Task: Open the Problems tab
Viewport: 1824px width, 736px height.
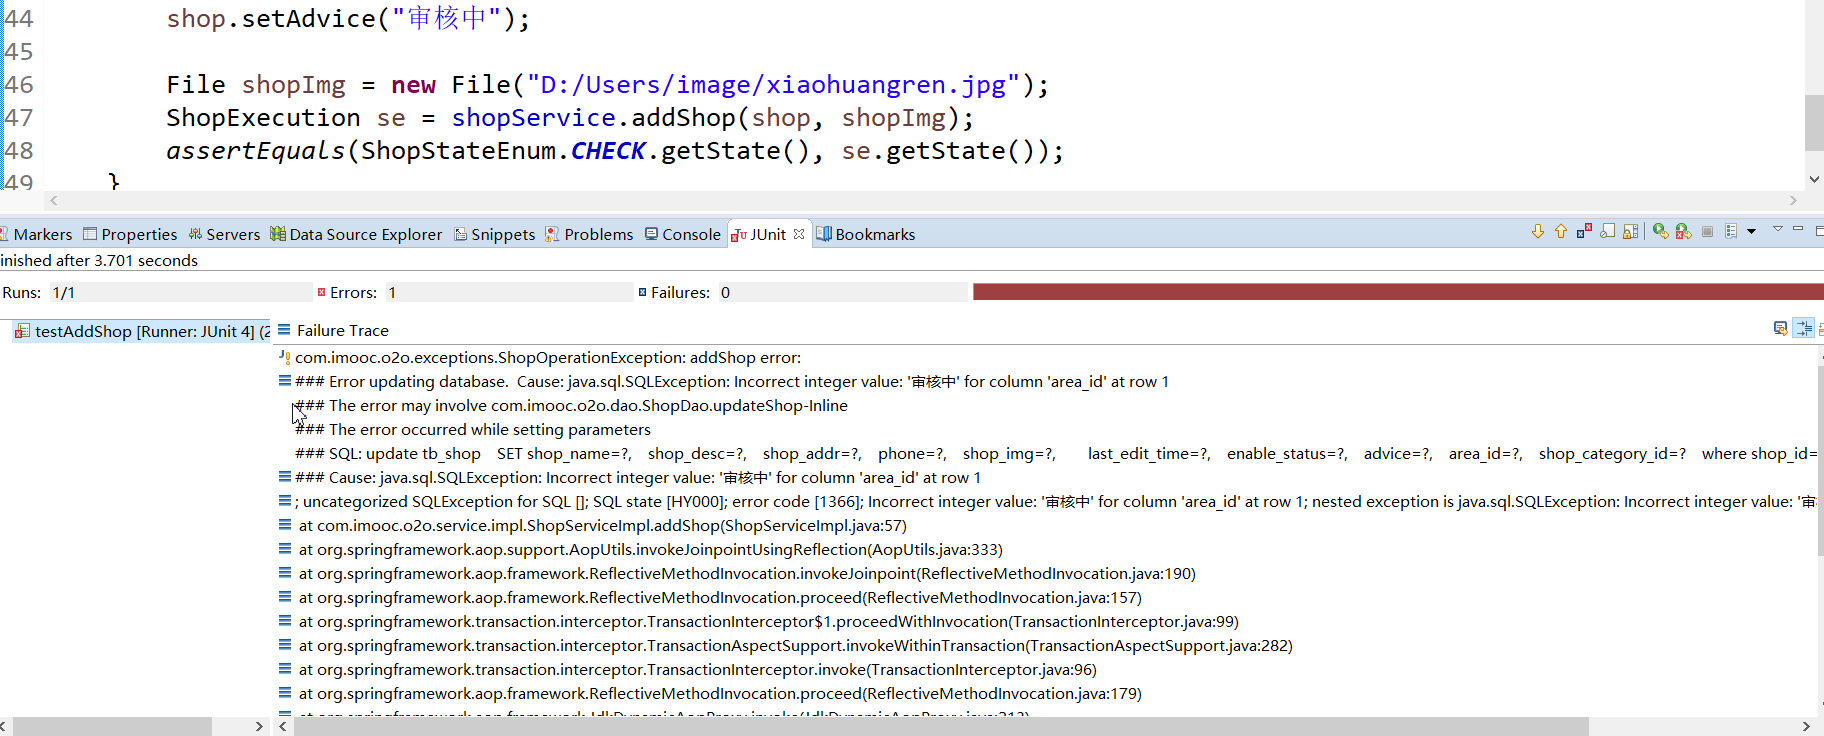Action: coord(589,234)
